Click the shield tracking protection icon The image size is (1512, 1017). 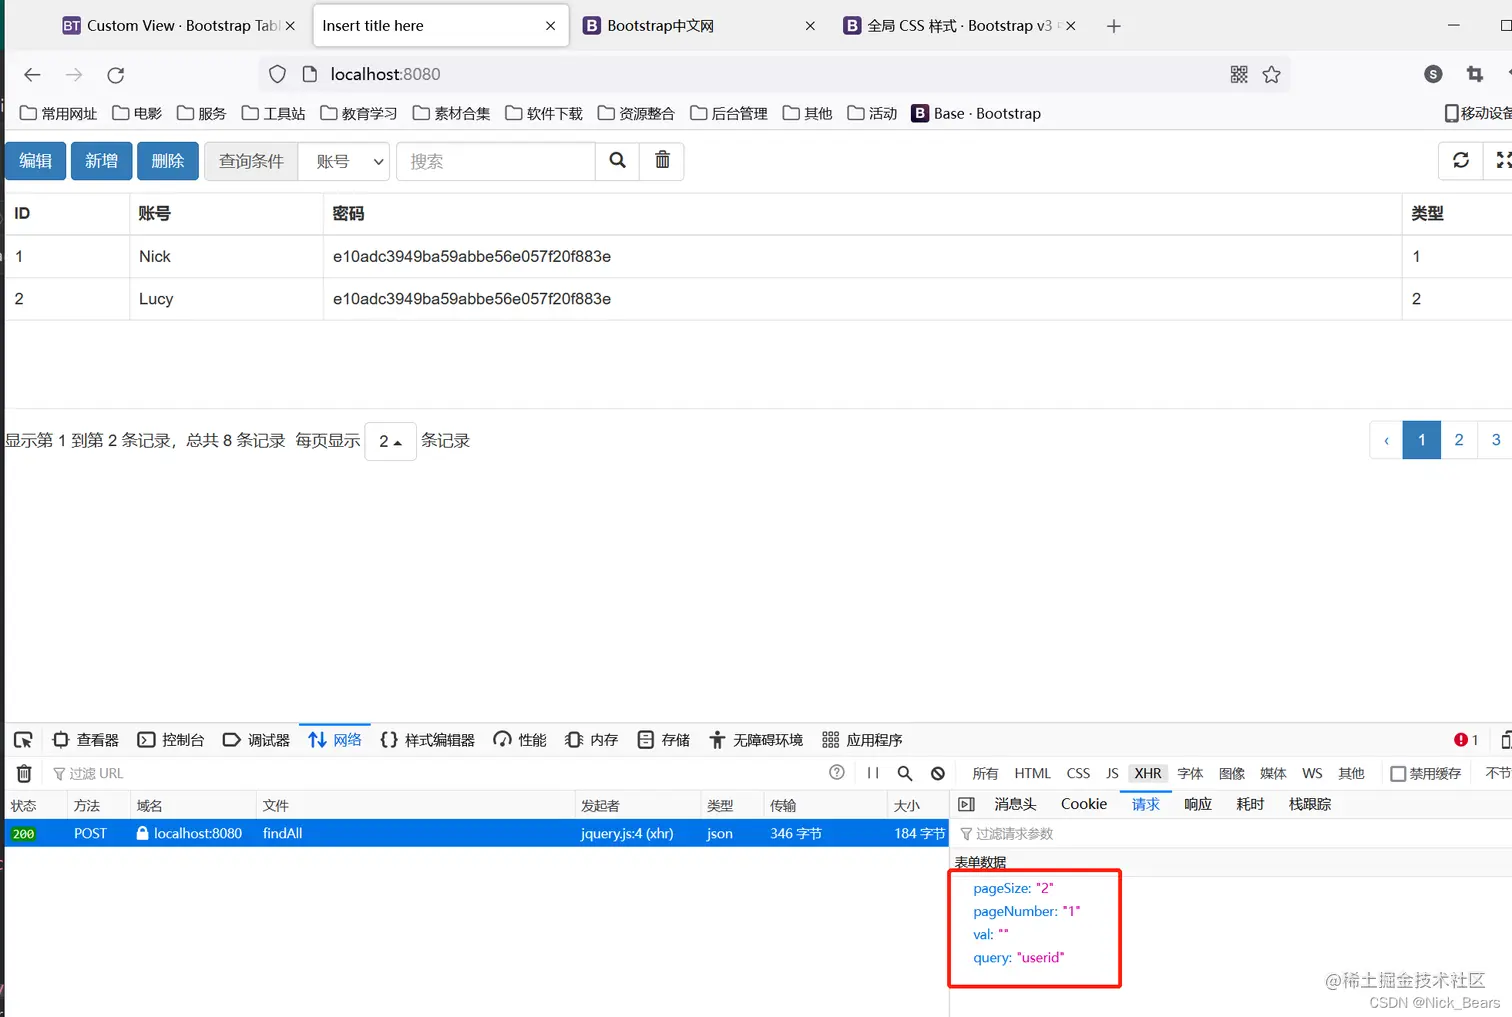(x=278, y=74)
